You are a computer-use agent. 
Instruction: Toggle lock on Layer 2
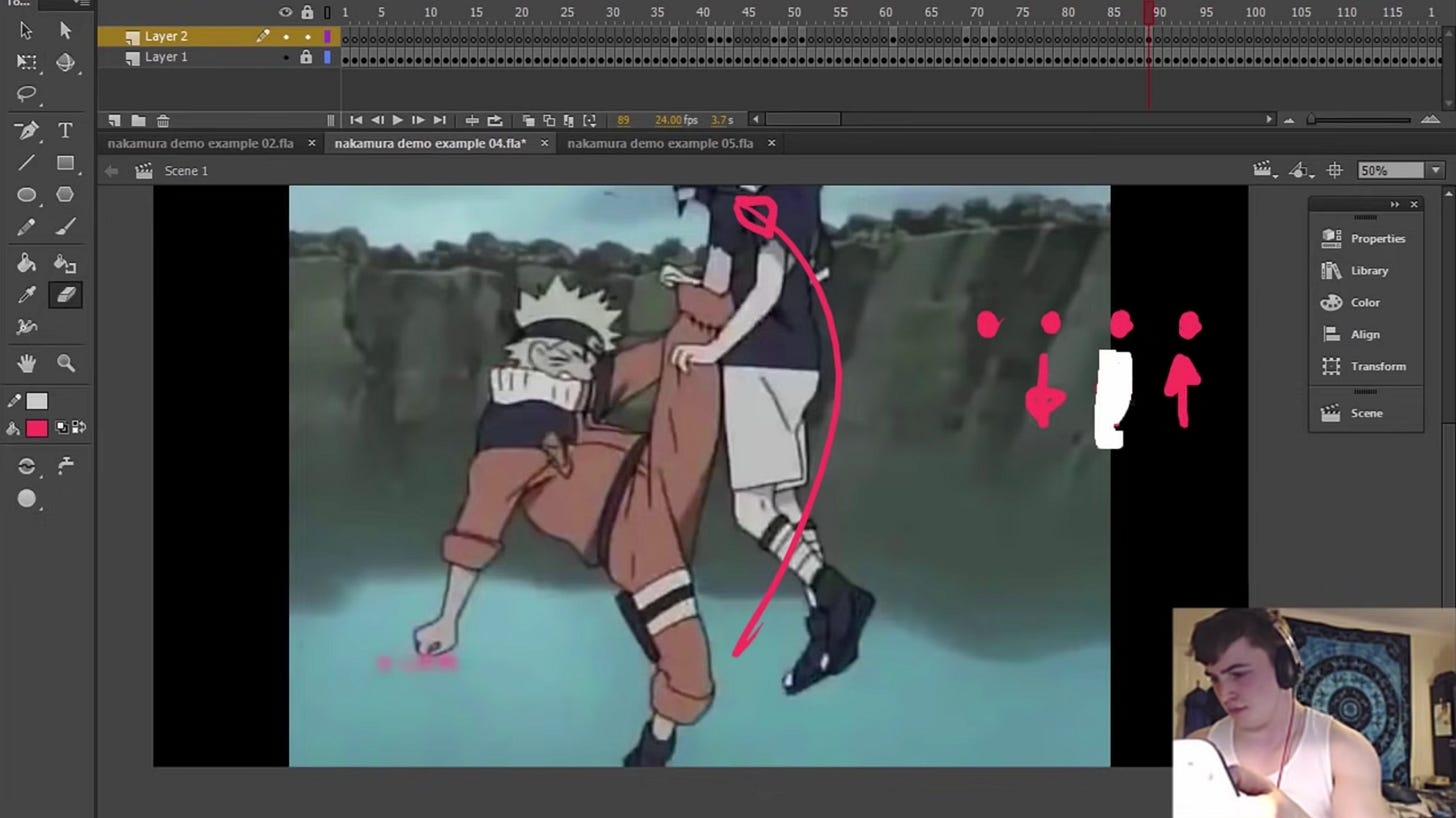click(307, 36)
